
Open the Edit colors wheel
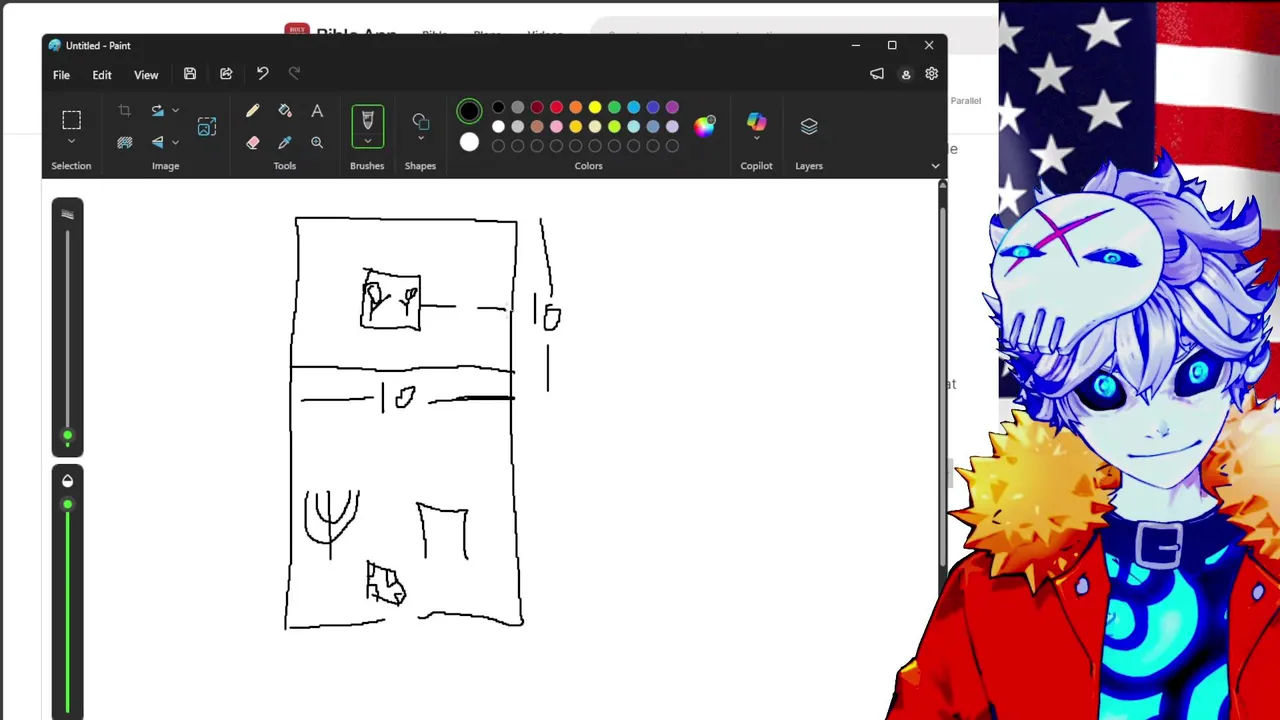pos(705,126)
